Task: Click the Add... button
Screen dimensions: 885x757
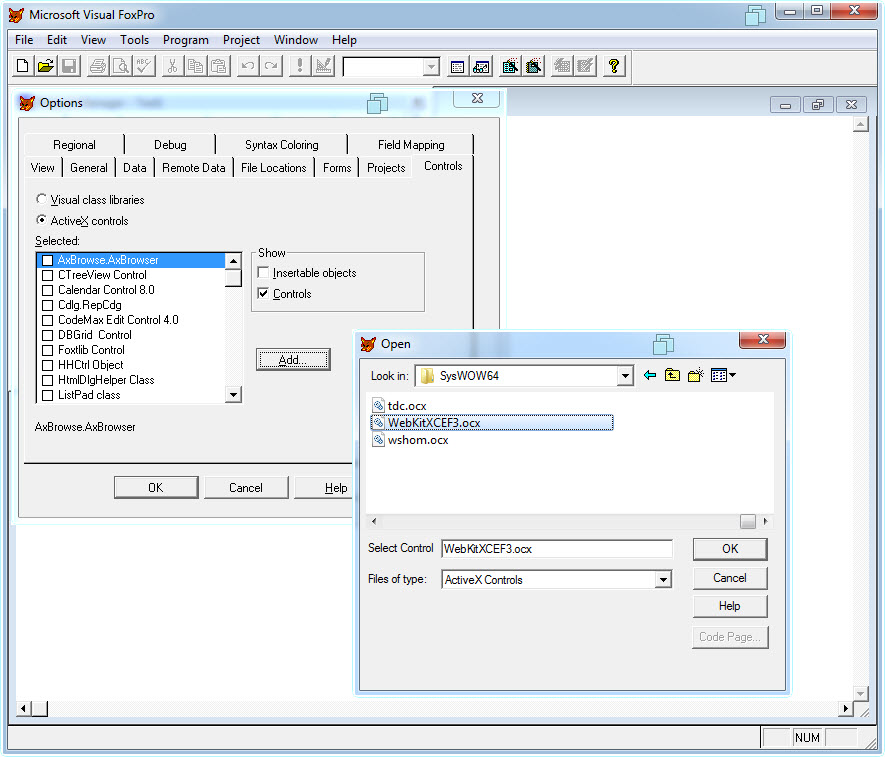Action: click(x=293, y=360)
